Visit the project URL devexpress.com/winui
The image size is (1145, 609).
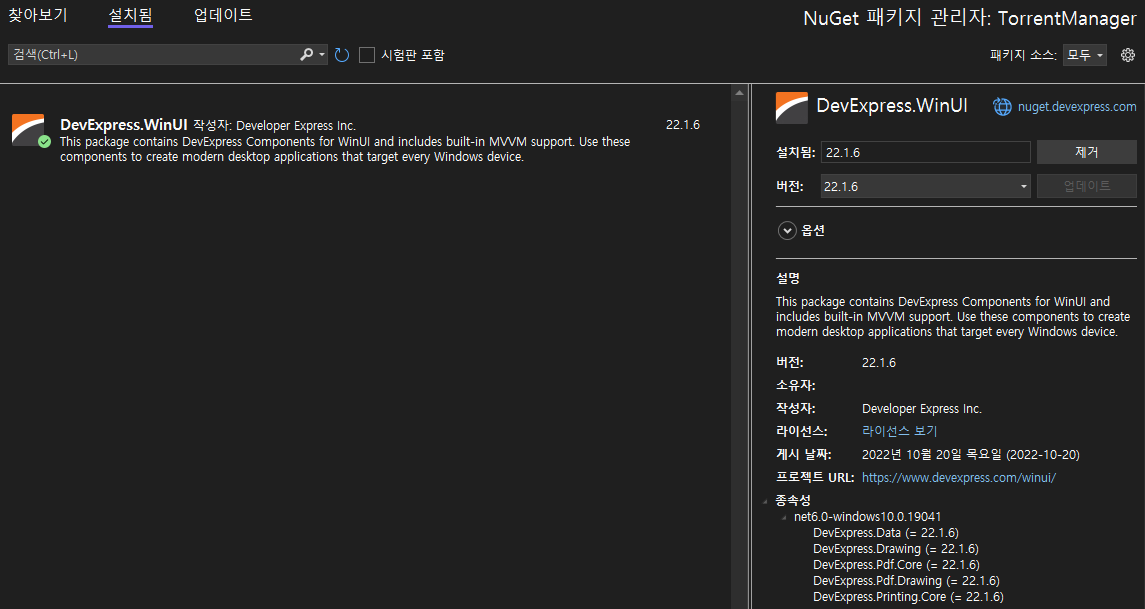(958, 477)
